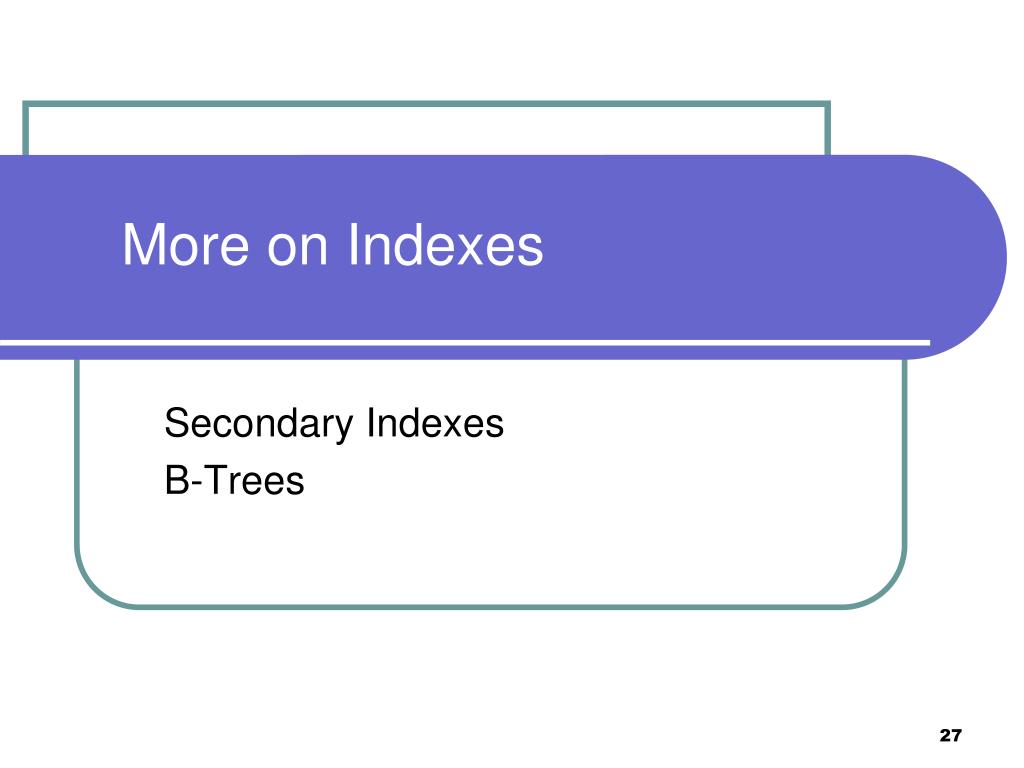This screenshot has height=768, width=1024.
Task: Select the 'Secondary Indexes' text line
Action: point(334,424)
